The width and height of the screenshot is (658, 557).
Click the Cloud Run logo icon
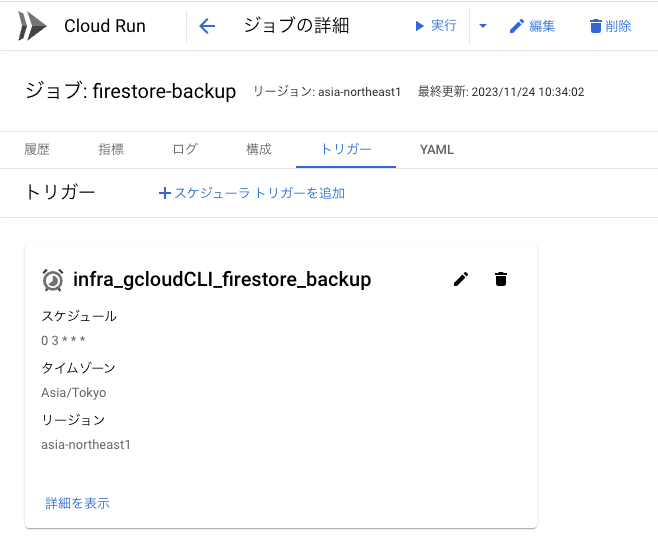point(32,26)
